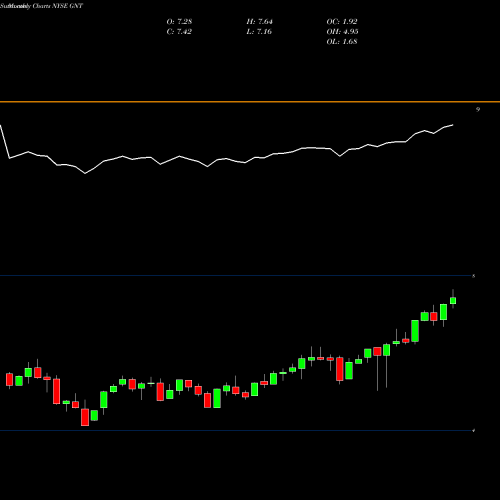This screenshot has width=500, height=500.
Task: Click the chart title ending in NYSE GNT
Action: [42, 6]
